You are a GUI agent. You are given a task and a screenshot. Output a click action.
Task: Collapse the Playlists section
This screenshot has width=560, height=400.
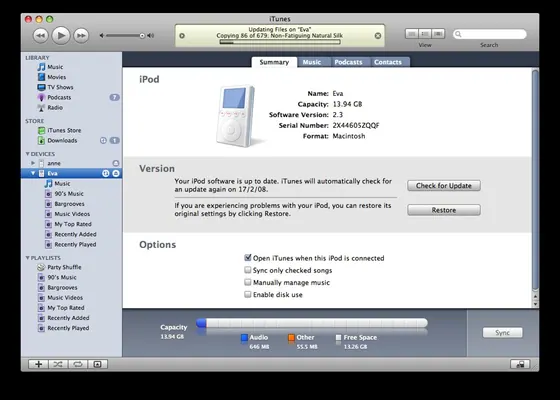pyautogui.click(x=27, y=258)
